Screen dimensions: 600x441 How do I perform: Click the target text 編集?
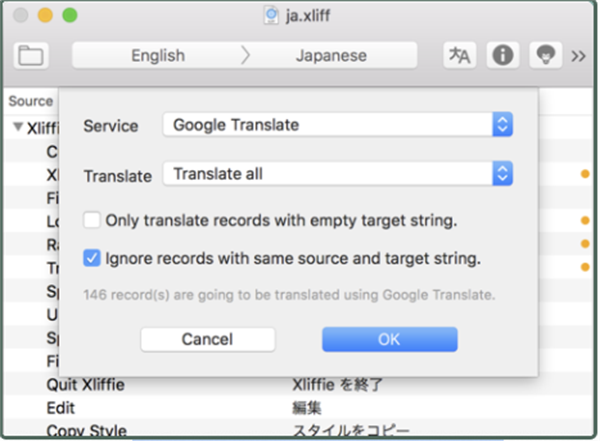click(307, 408)
